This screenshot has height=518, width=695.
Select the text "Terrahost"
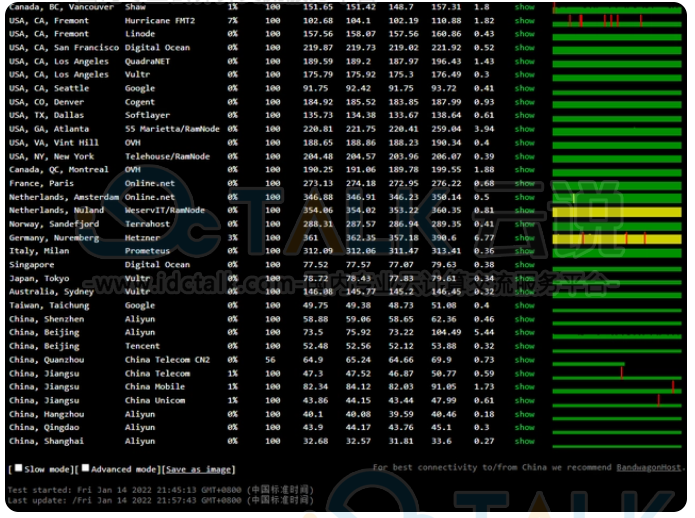[147, 225]
